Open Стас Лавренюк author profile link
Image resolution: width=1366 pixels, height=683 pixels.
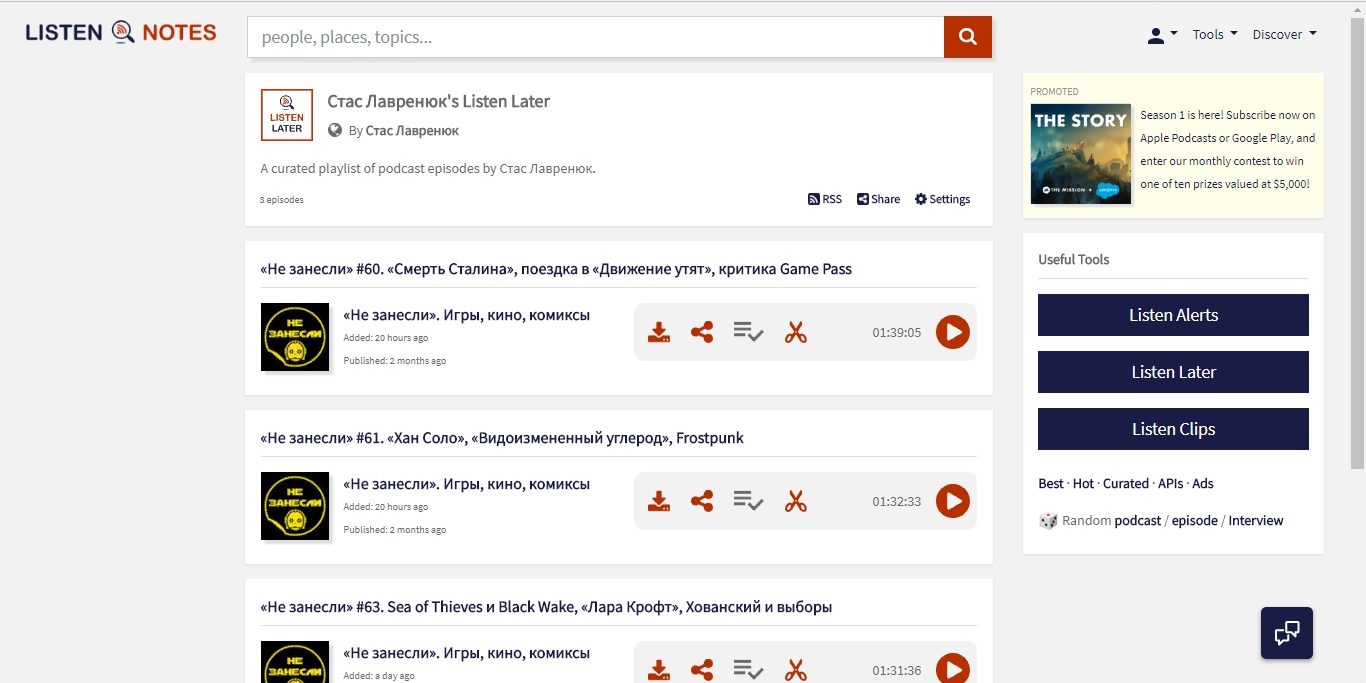412,131
